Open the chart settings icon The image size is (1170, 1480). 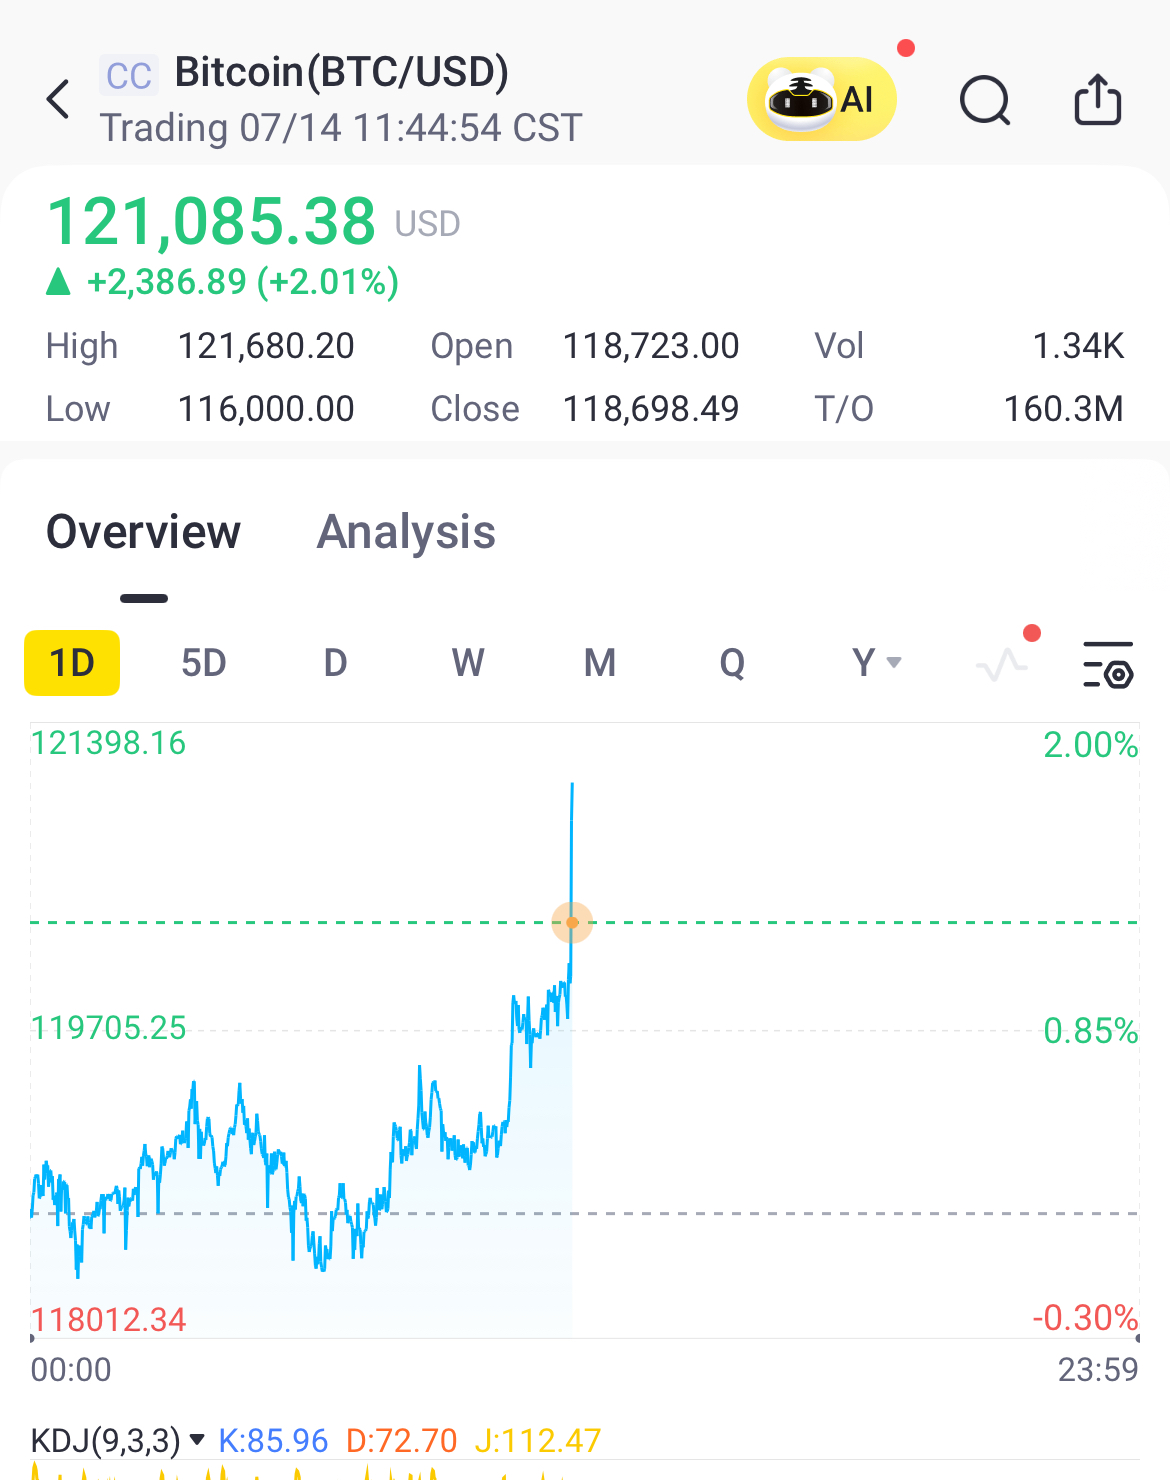tap(1108, 664)
